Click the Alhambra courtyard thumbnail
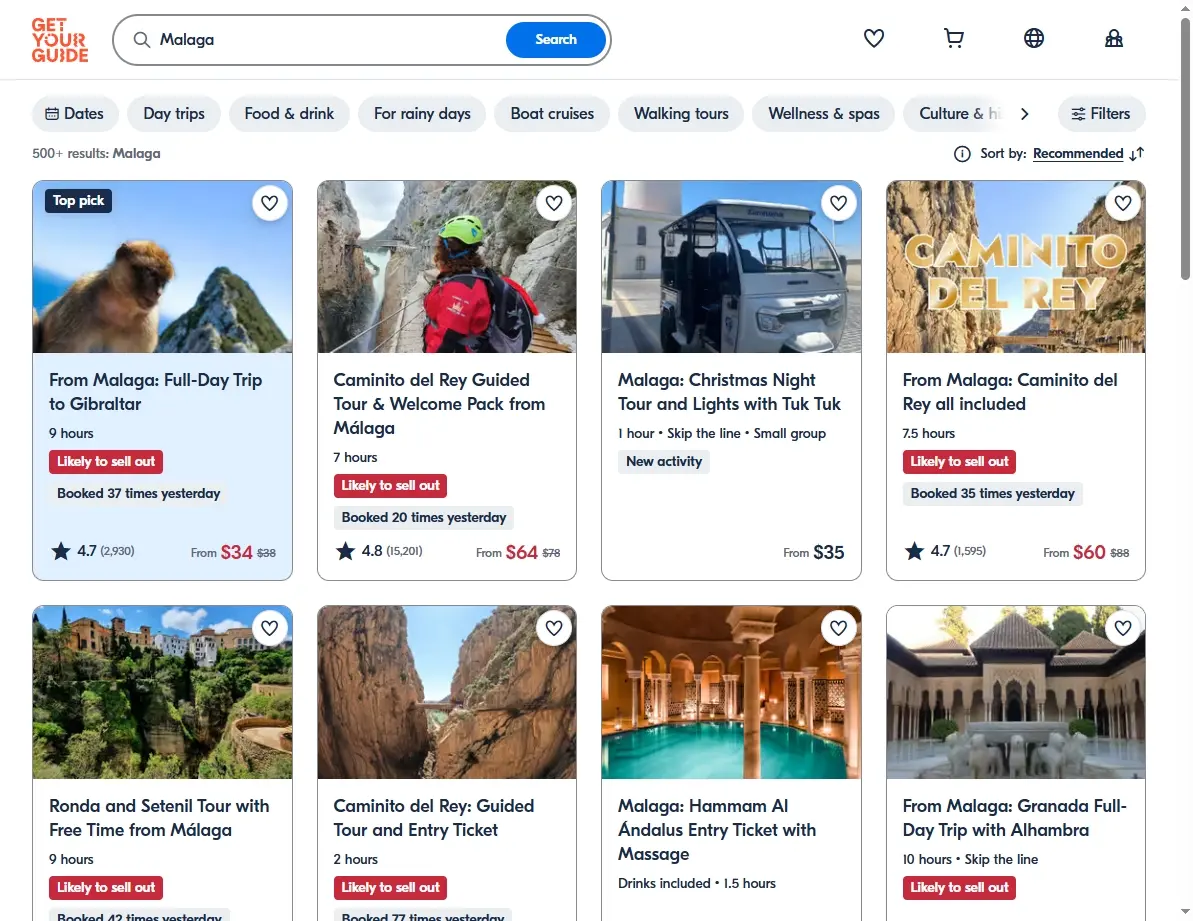 (1016, 692)
